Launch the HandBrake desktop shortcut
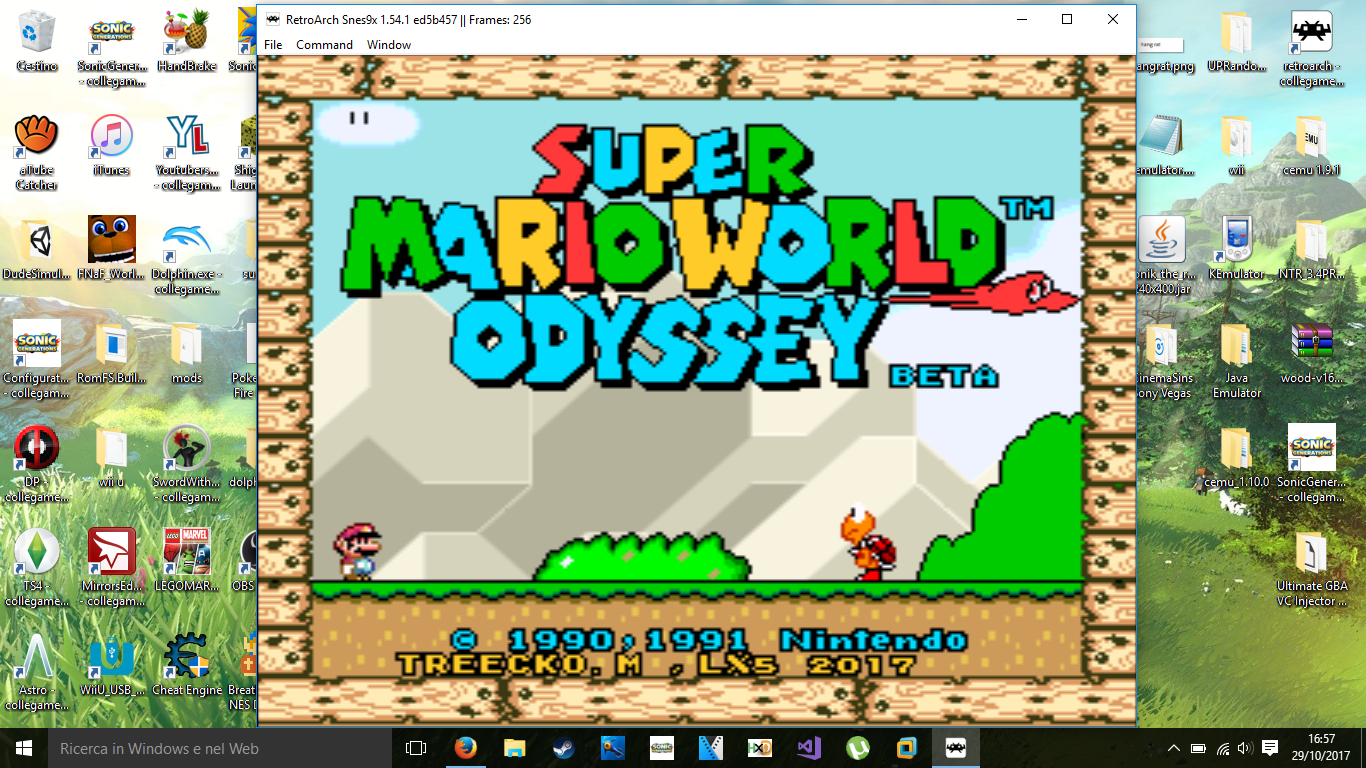 (187, 41)
